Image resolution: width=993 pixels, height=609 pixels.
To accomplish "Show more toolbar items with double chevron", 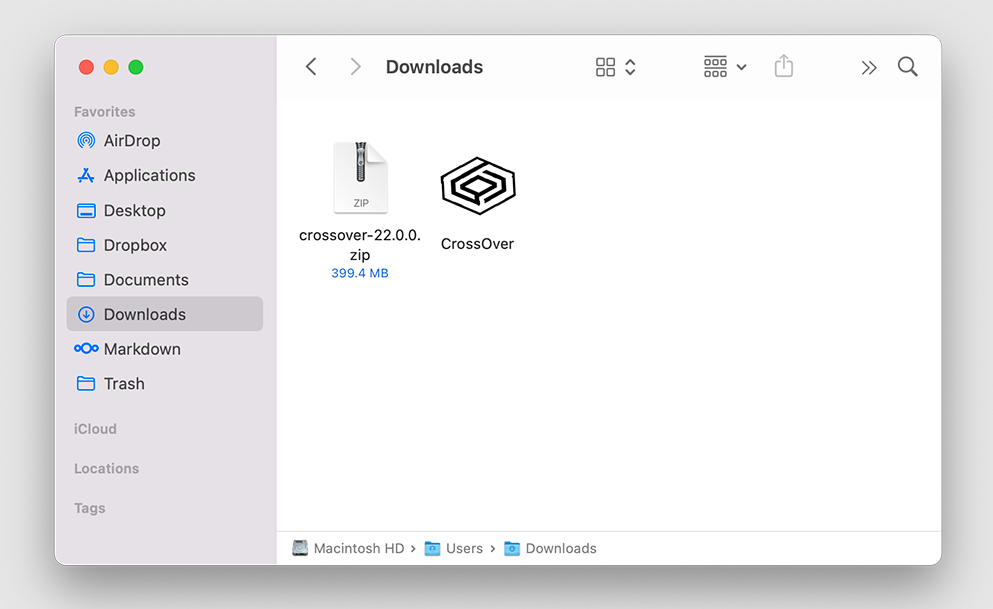I will coord(869,67).
